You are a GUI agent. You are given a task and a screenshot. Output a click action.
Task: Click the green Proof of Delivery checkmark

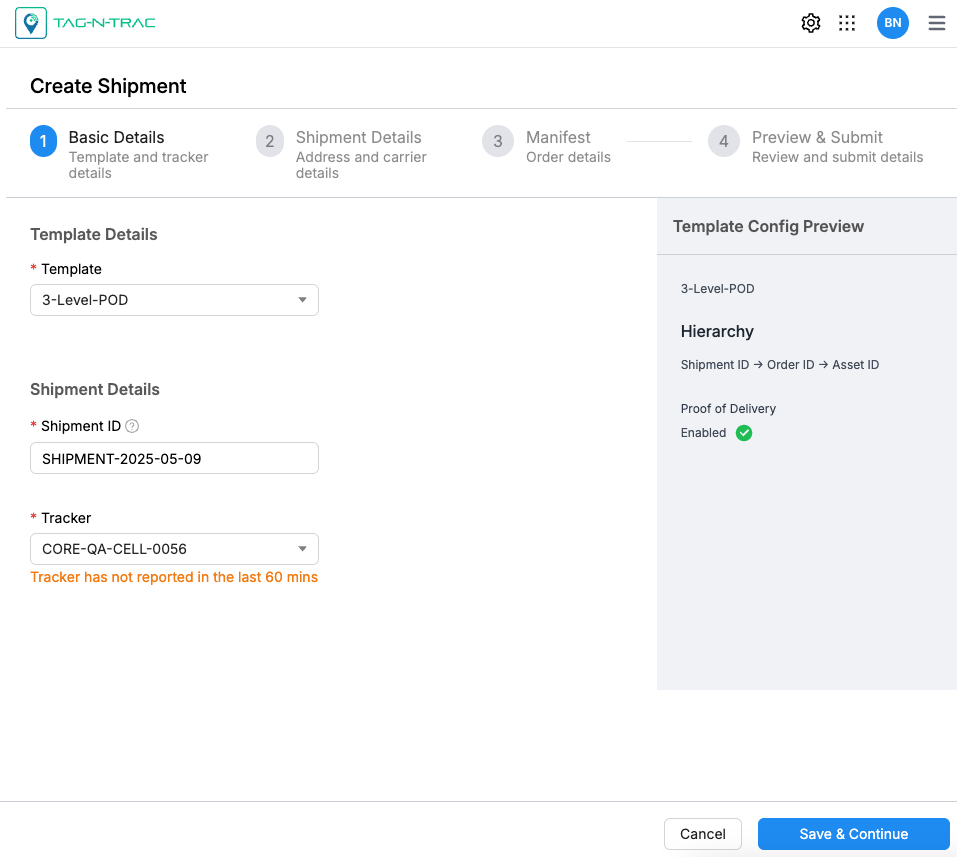point(744,433)
